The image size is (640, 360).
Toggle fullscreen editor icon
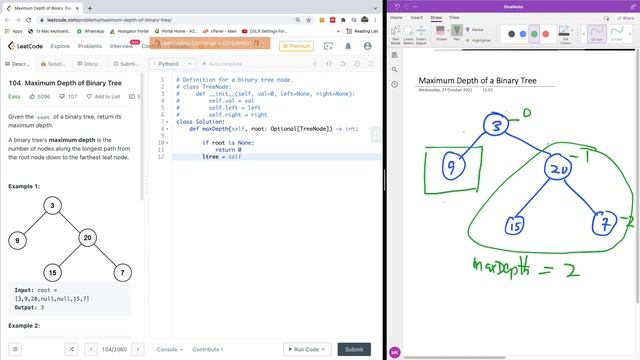(x=371, y=64)
